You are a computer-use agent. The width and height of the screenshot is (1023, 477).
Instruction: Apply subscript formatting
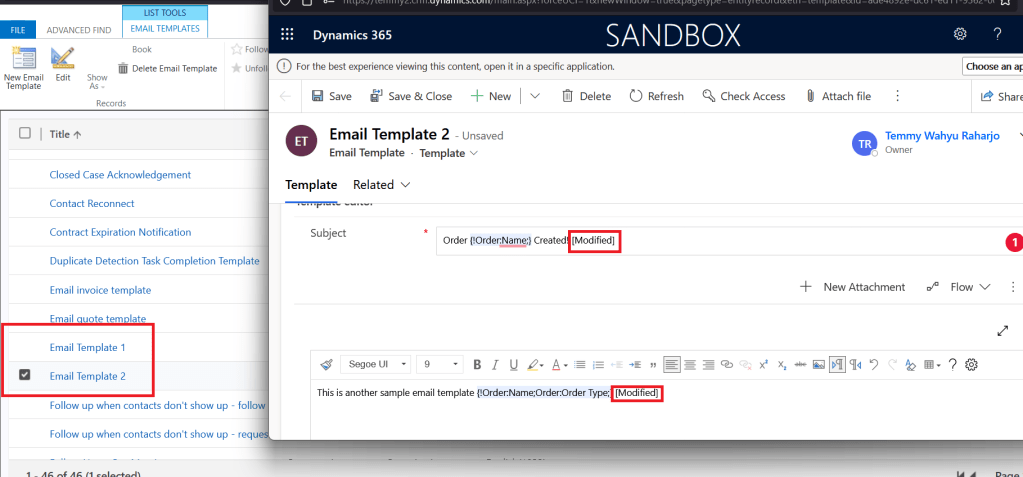[x=782, y=364]
